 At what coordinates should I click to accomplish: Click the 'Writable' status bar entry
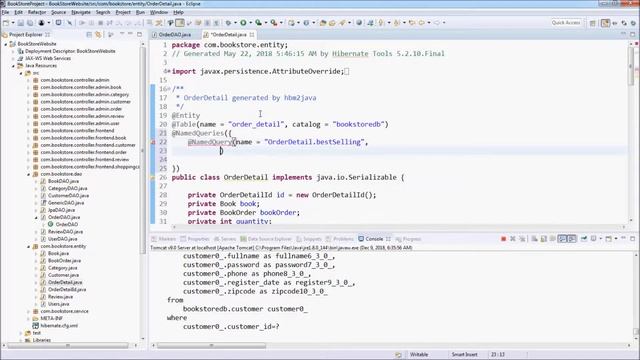click(419, 354)
